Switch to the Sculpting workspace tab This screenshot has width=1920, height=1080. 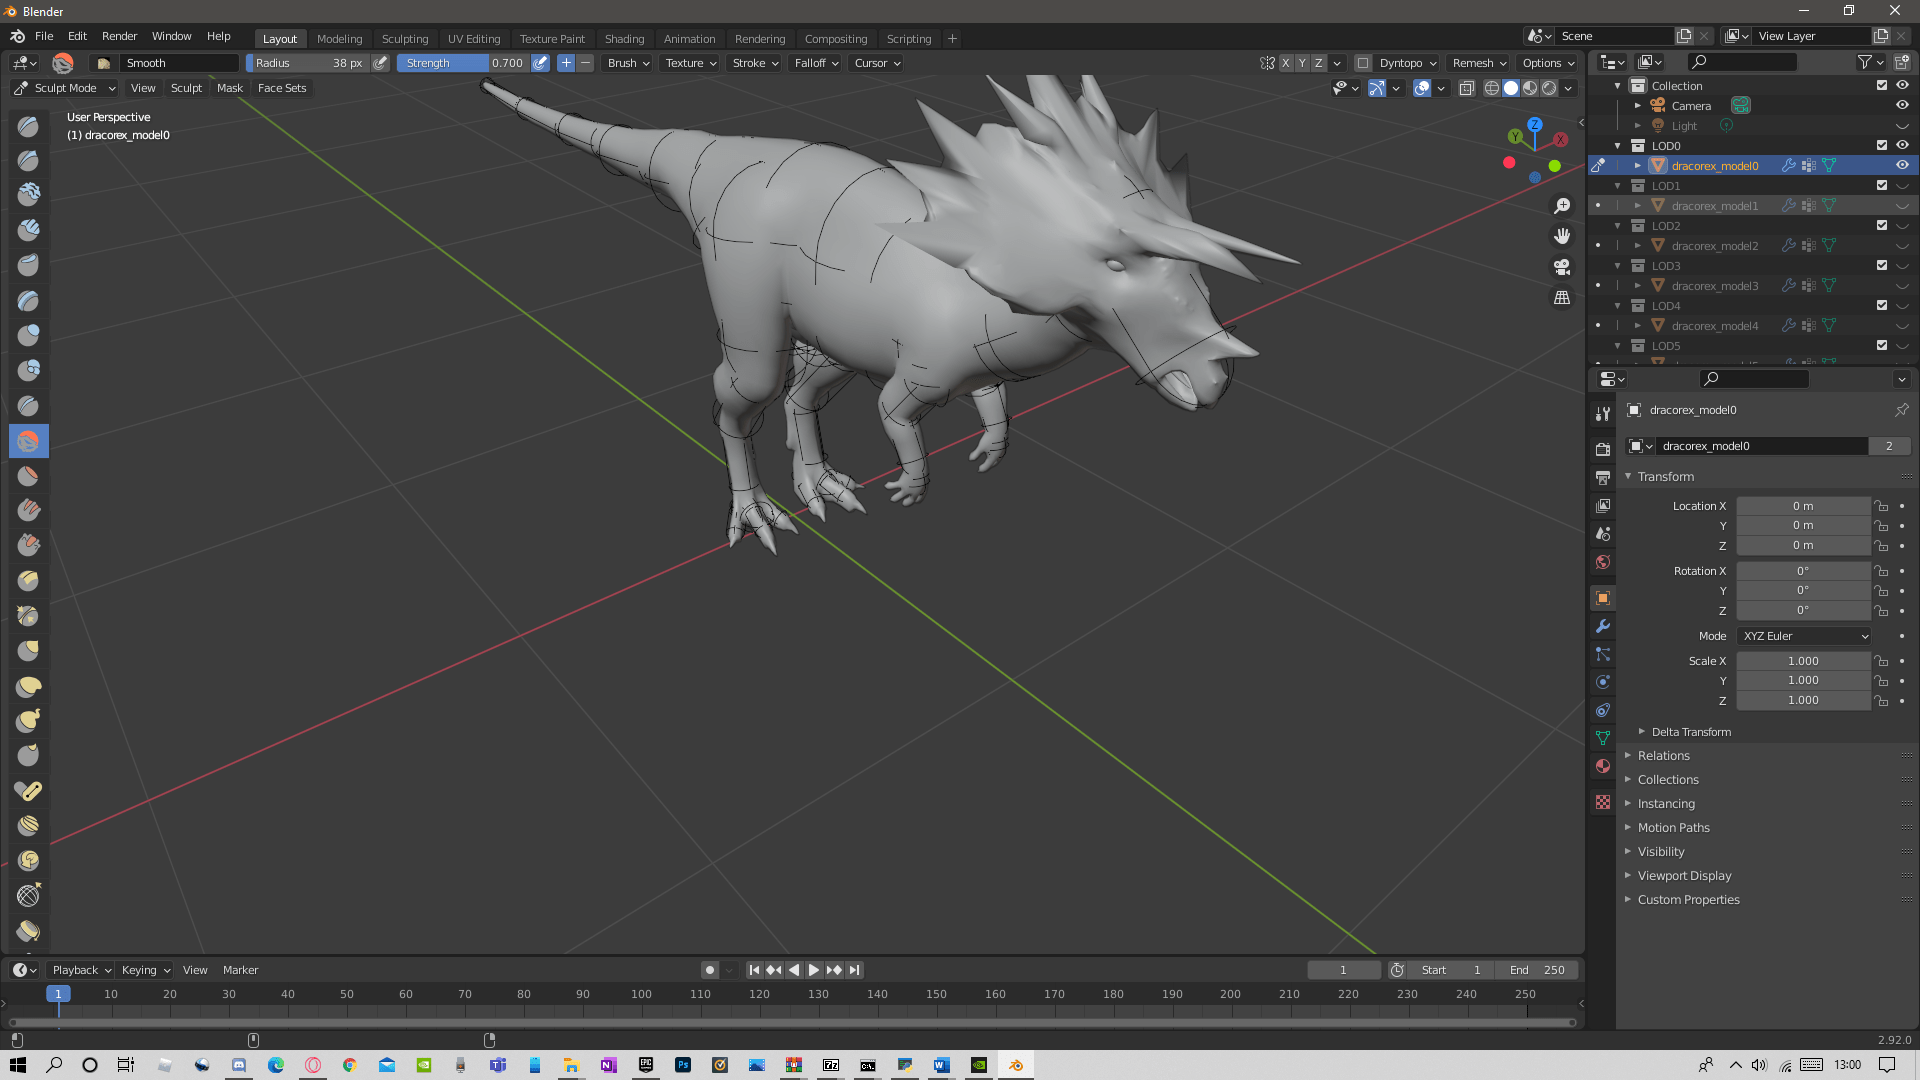click(404, 39)
